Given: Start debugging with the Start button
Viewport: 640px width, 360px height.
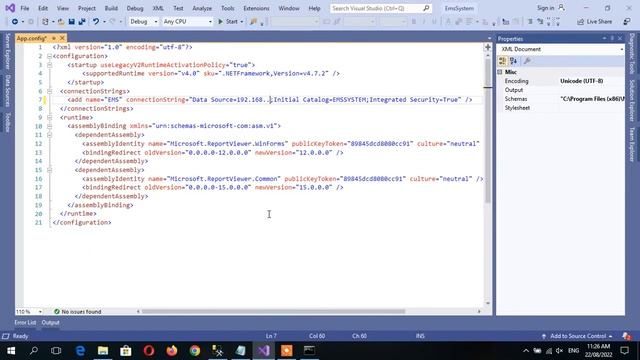Looking at the screenshot, I should point(228,22).
